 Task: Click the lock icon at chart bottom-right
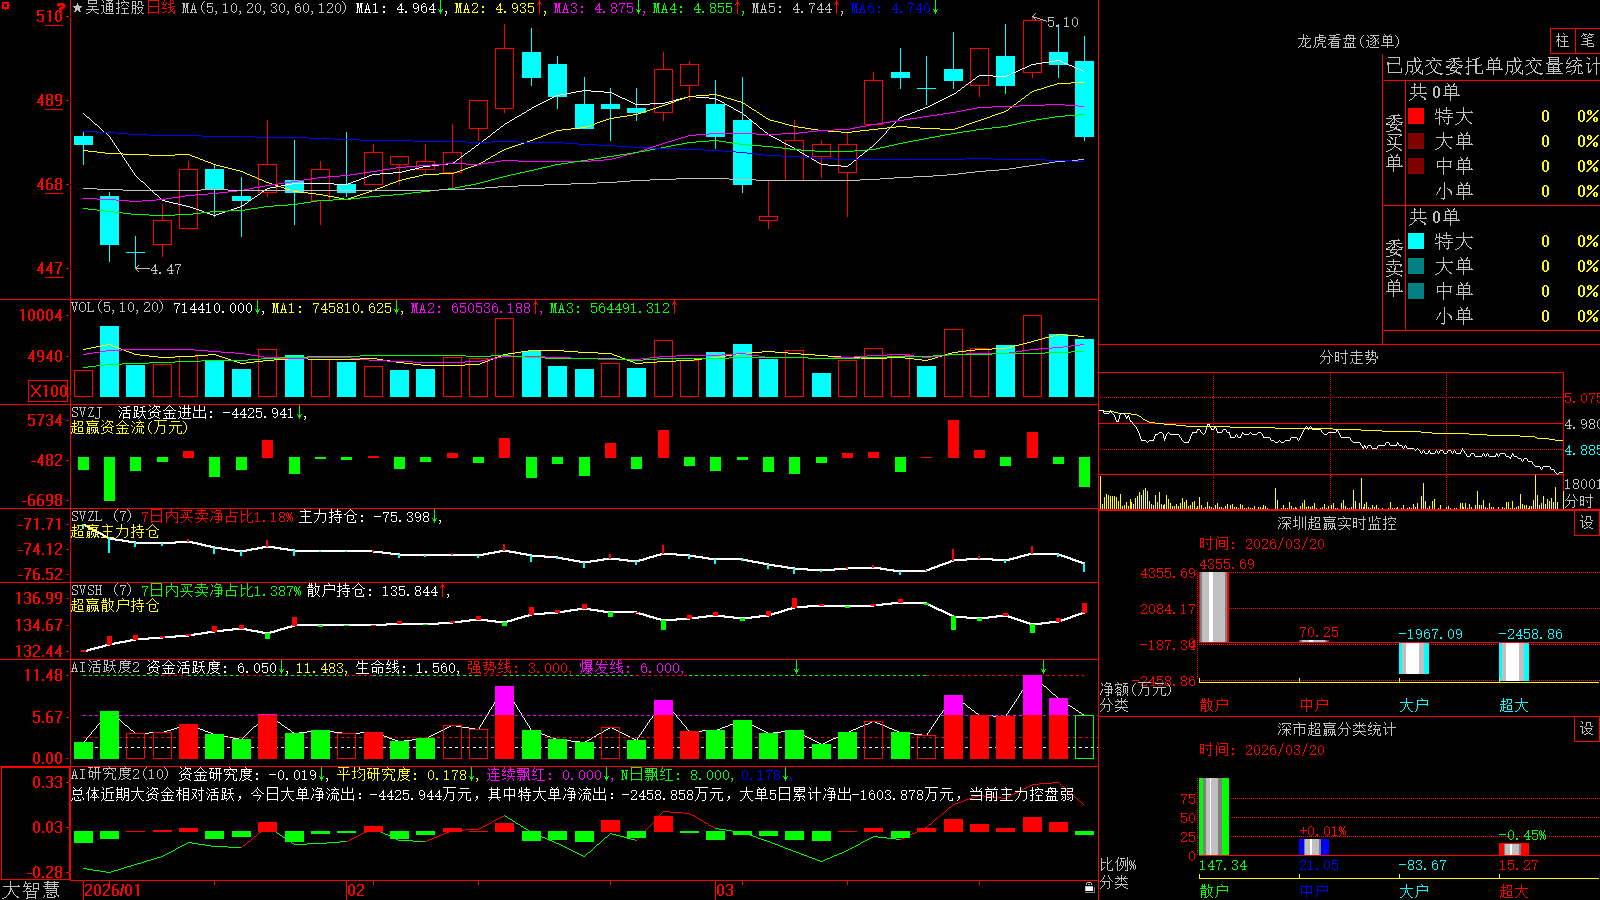pyautogui.click(x=1090, y=887)
